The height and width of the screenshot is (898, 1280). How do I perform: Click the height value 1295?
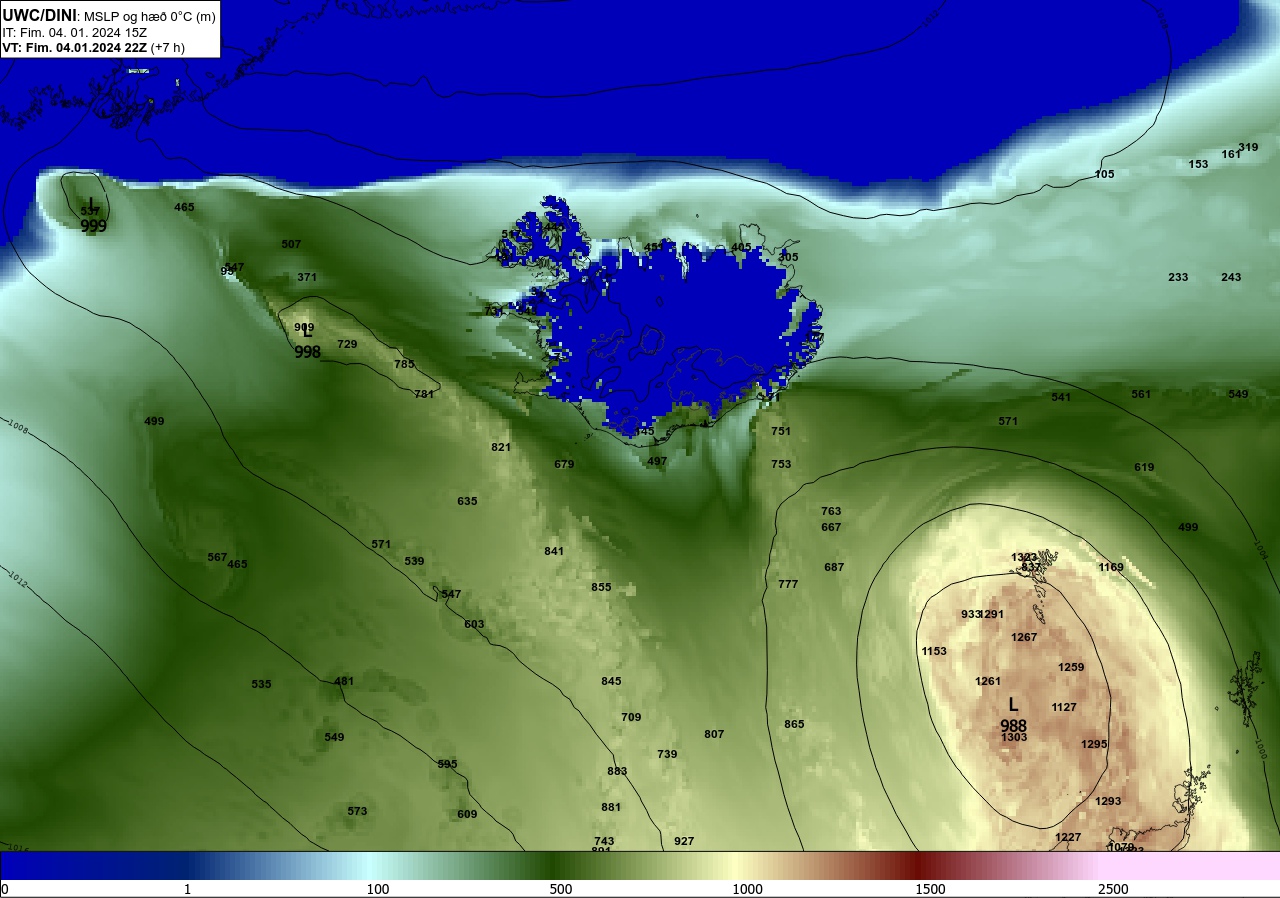click(x=1094, y=744)
